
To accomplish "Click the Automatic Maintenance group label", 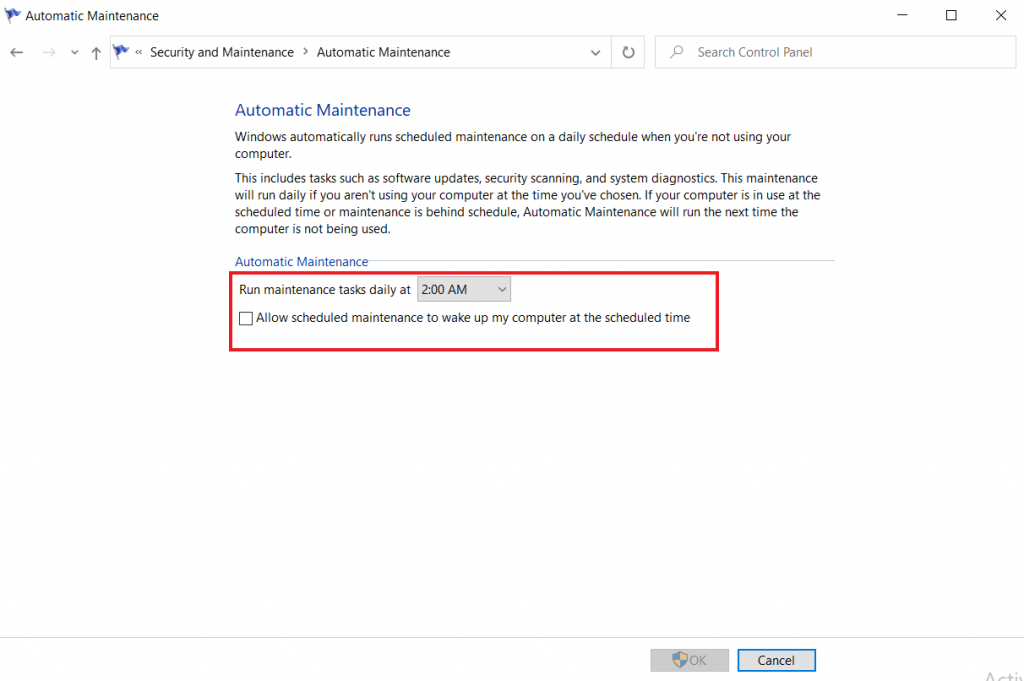I will click(x=302, y=261).
